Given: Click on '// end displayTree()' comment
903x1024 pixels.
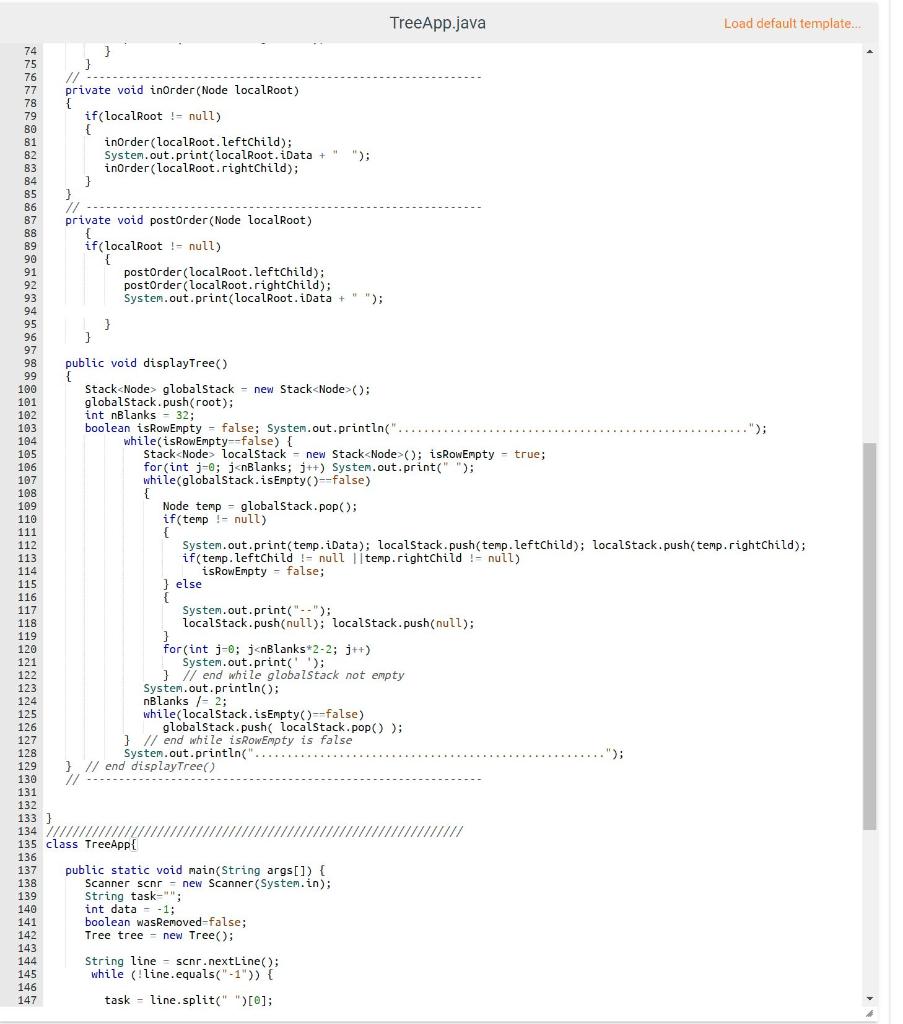Looking at the screenshot, I should click(150, 766).
